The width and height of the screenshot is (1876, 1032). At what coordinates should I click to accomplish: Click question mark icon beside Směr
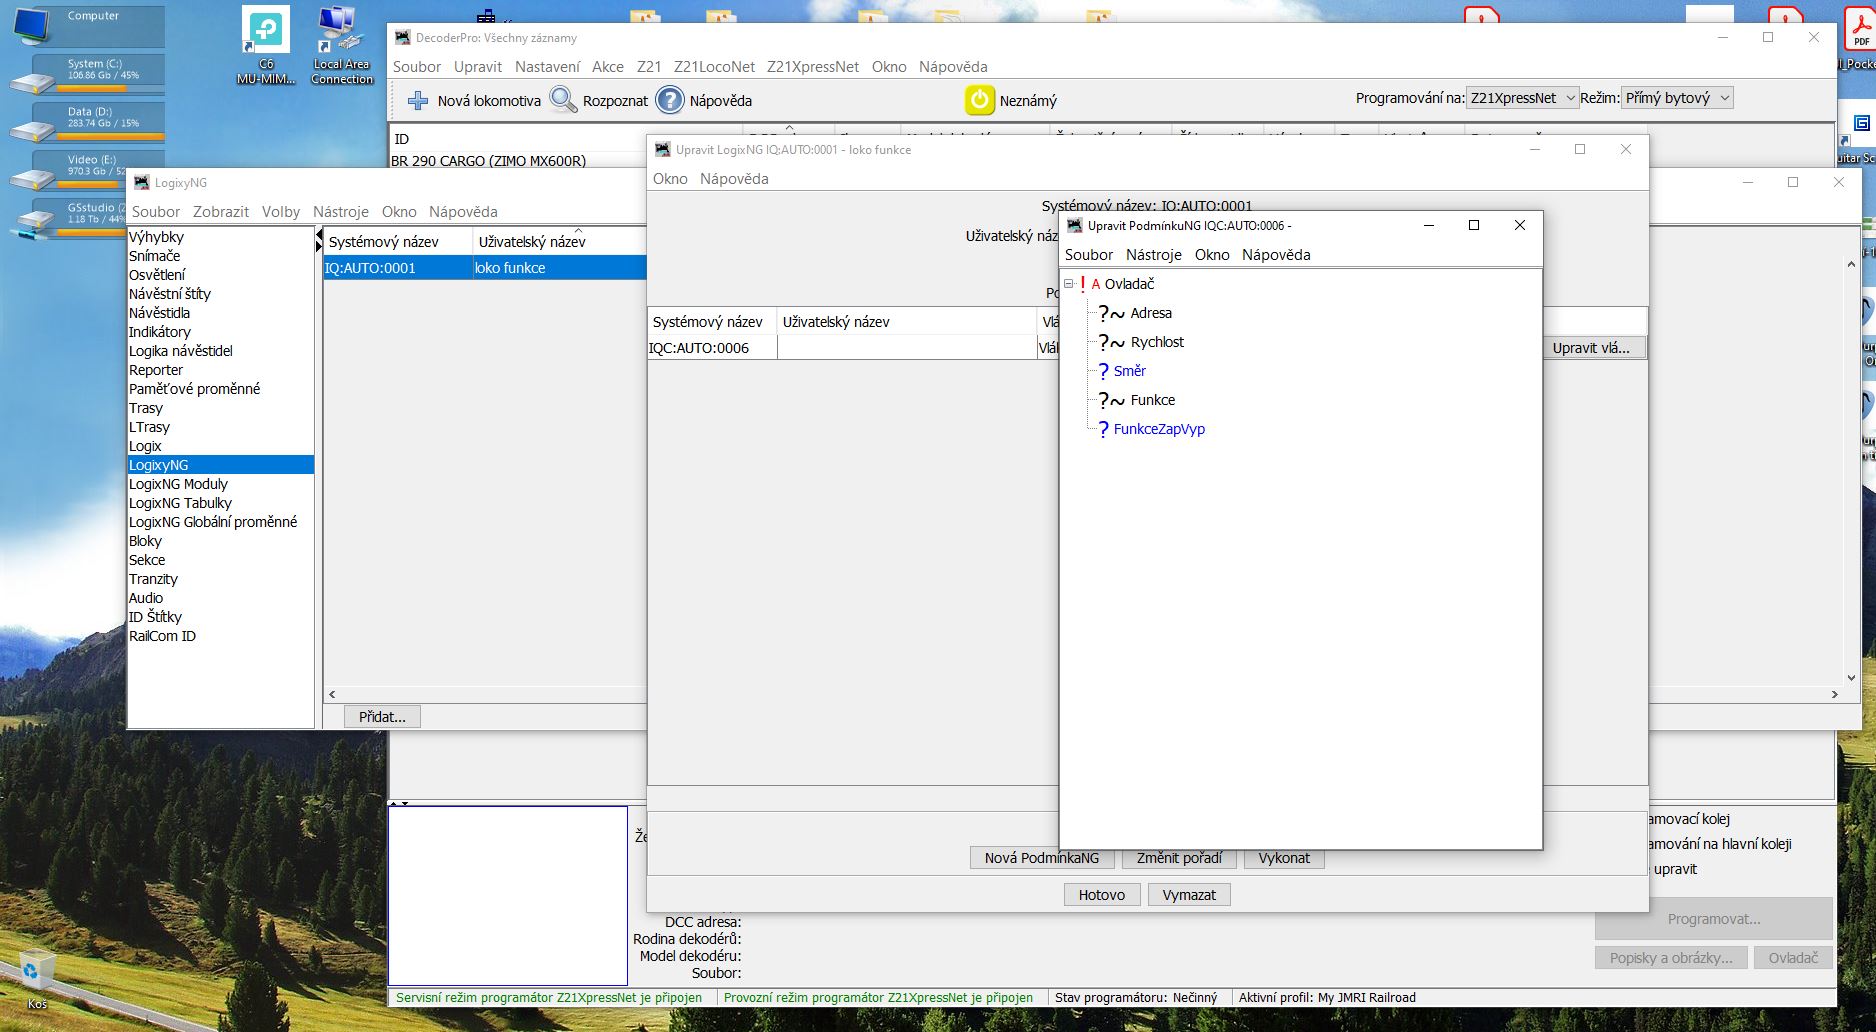(x=1103, y=371)
